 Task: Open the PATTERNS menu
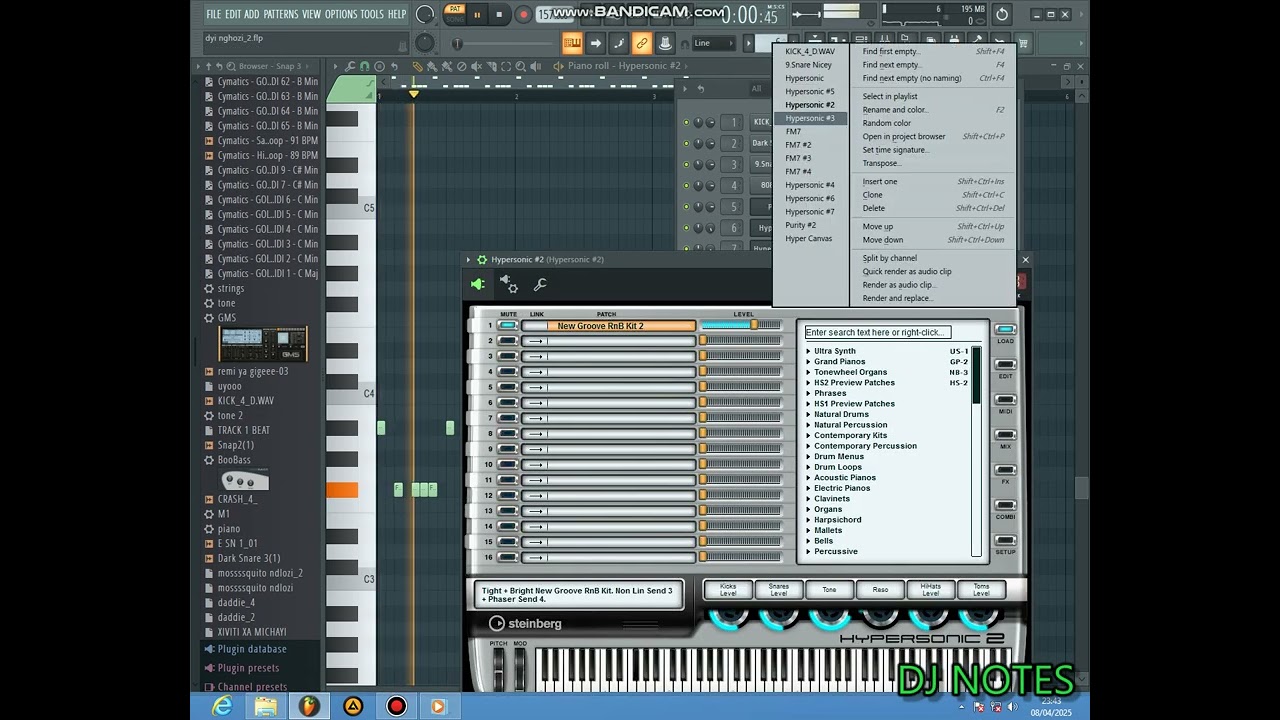(281, 14)
